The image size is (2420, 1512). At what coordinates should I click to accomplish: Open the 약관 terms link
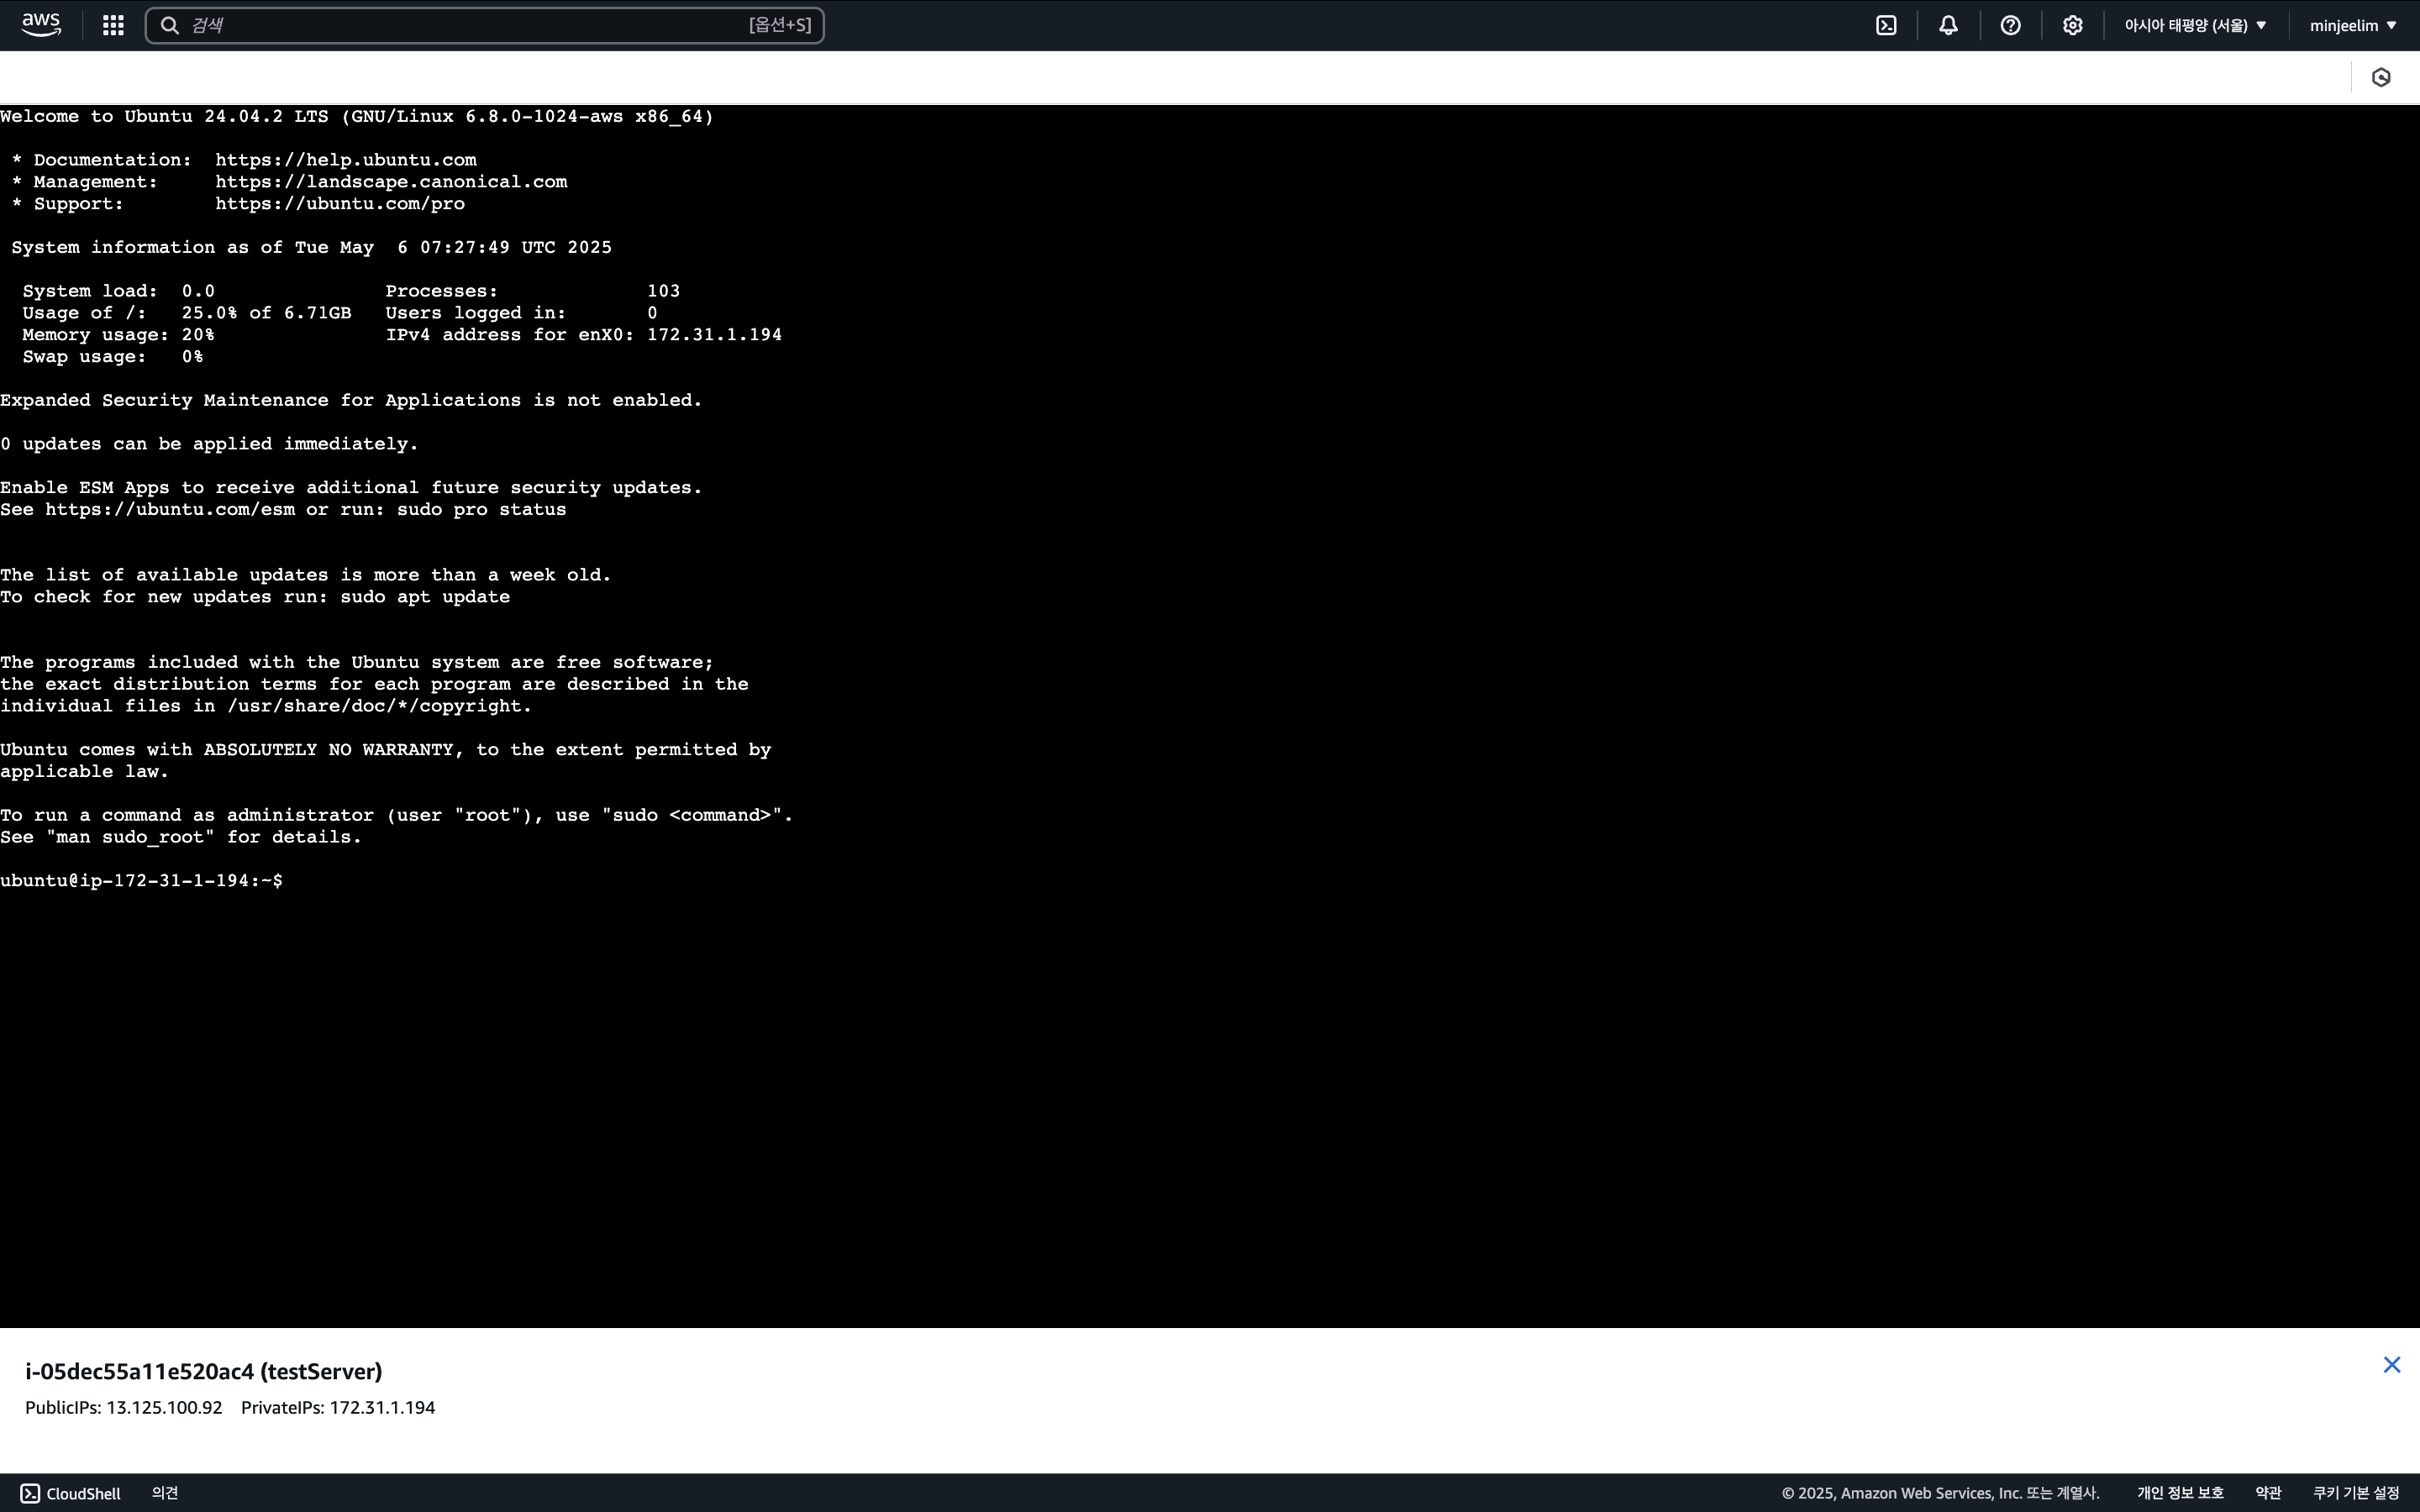2268,1493
